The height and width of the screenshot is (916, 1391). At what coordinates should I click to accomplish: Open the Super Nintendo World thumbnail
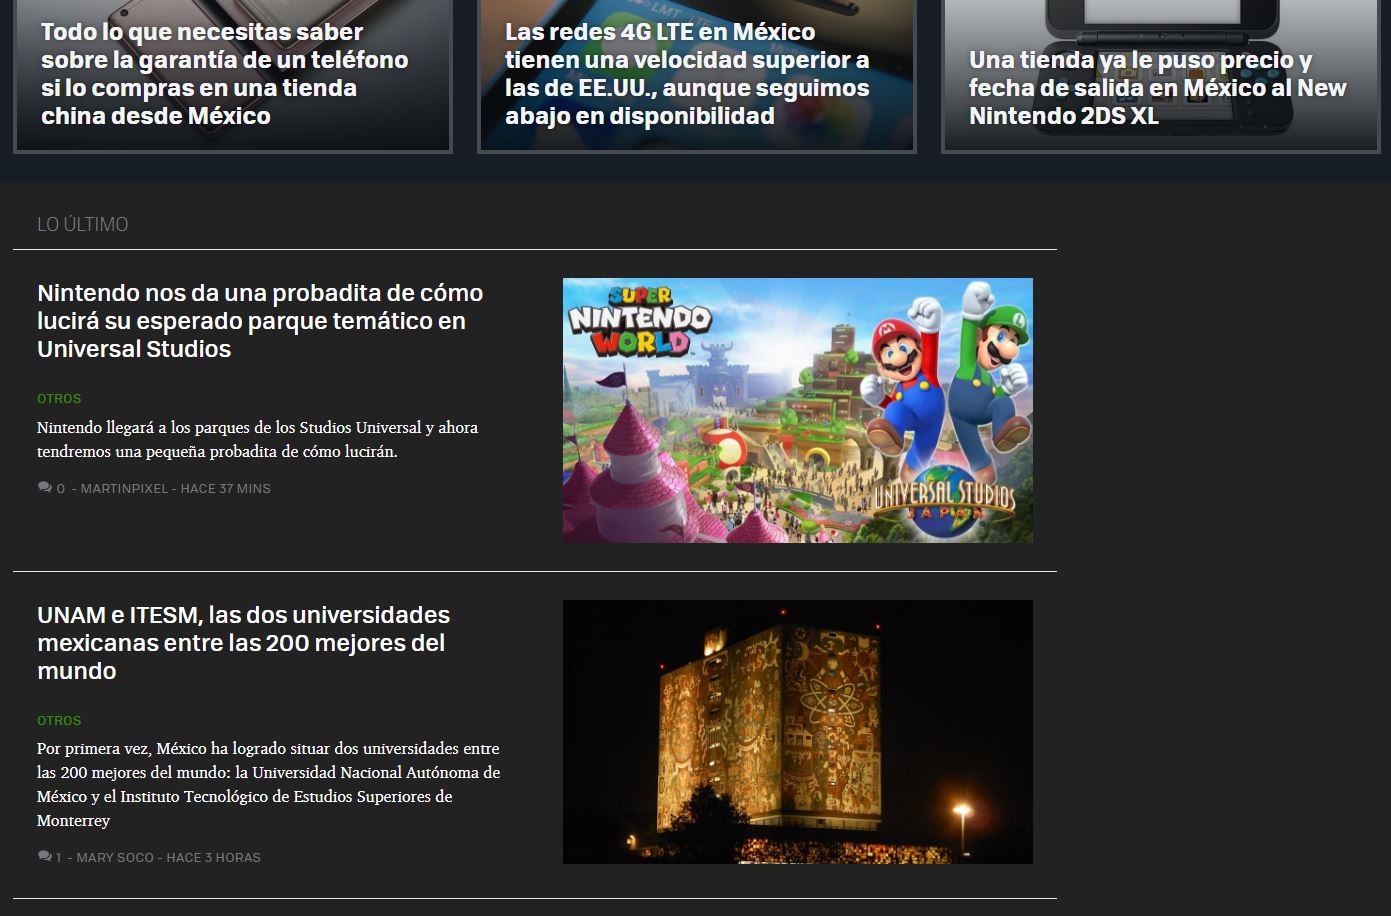798,410
